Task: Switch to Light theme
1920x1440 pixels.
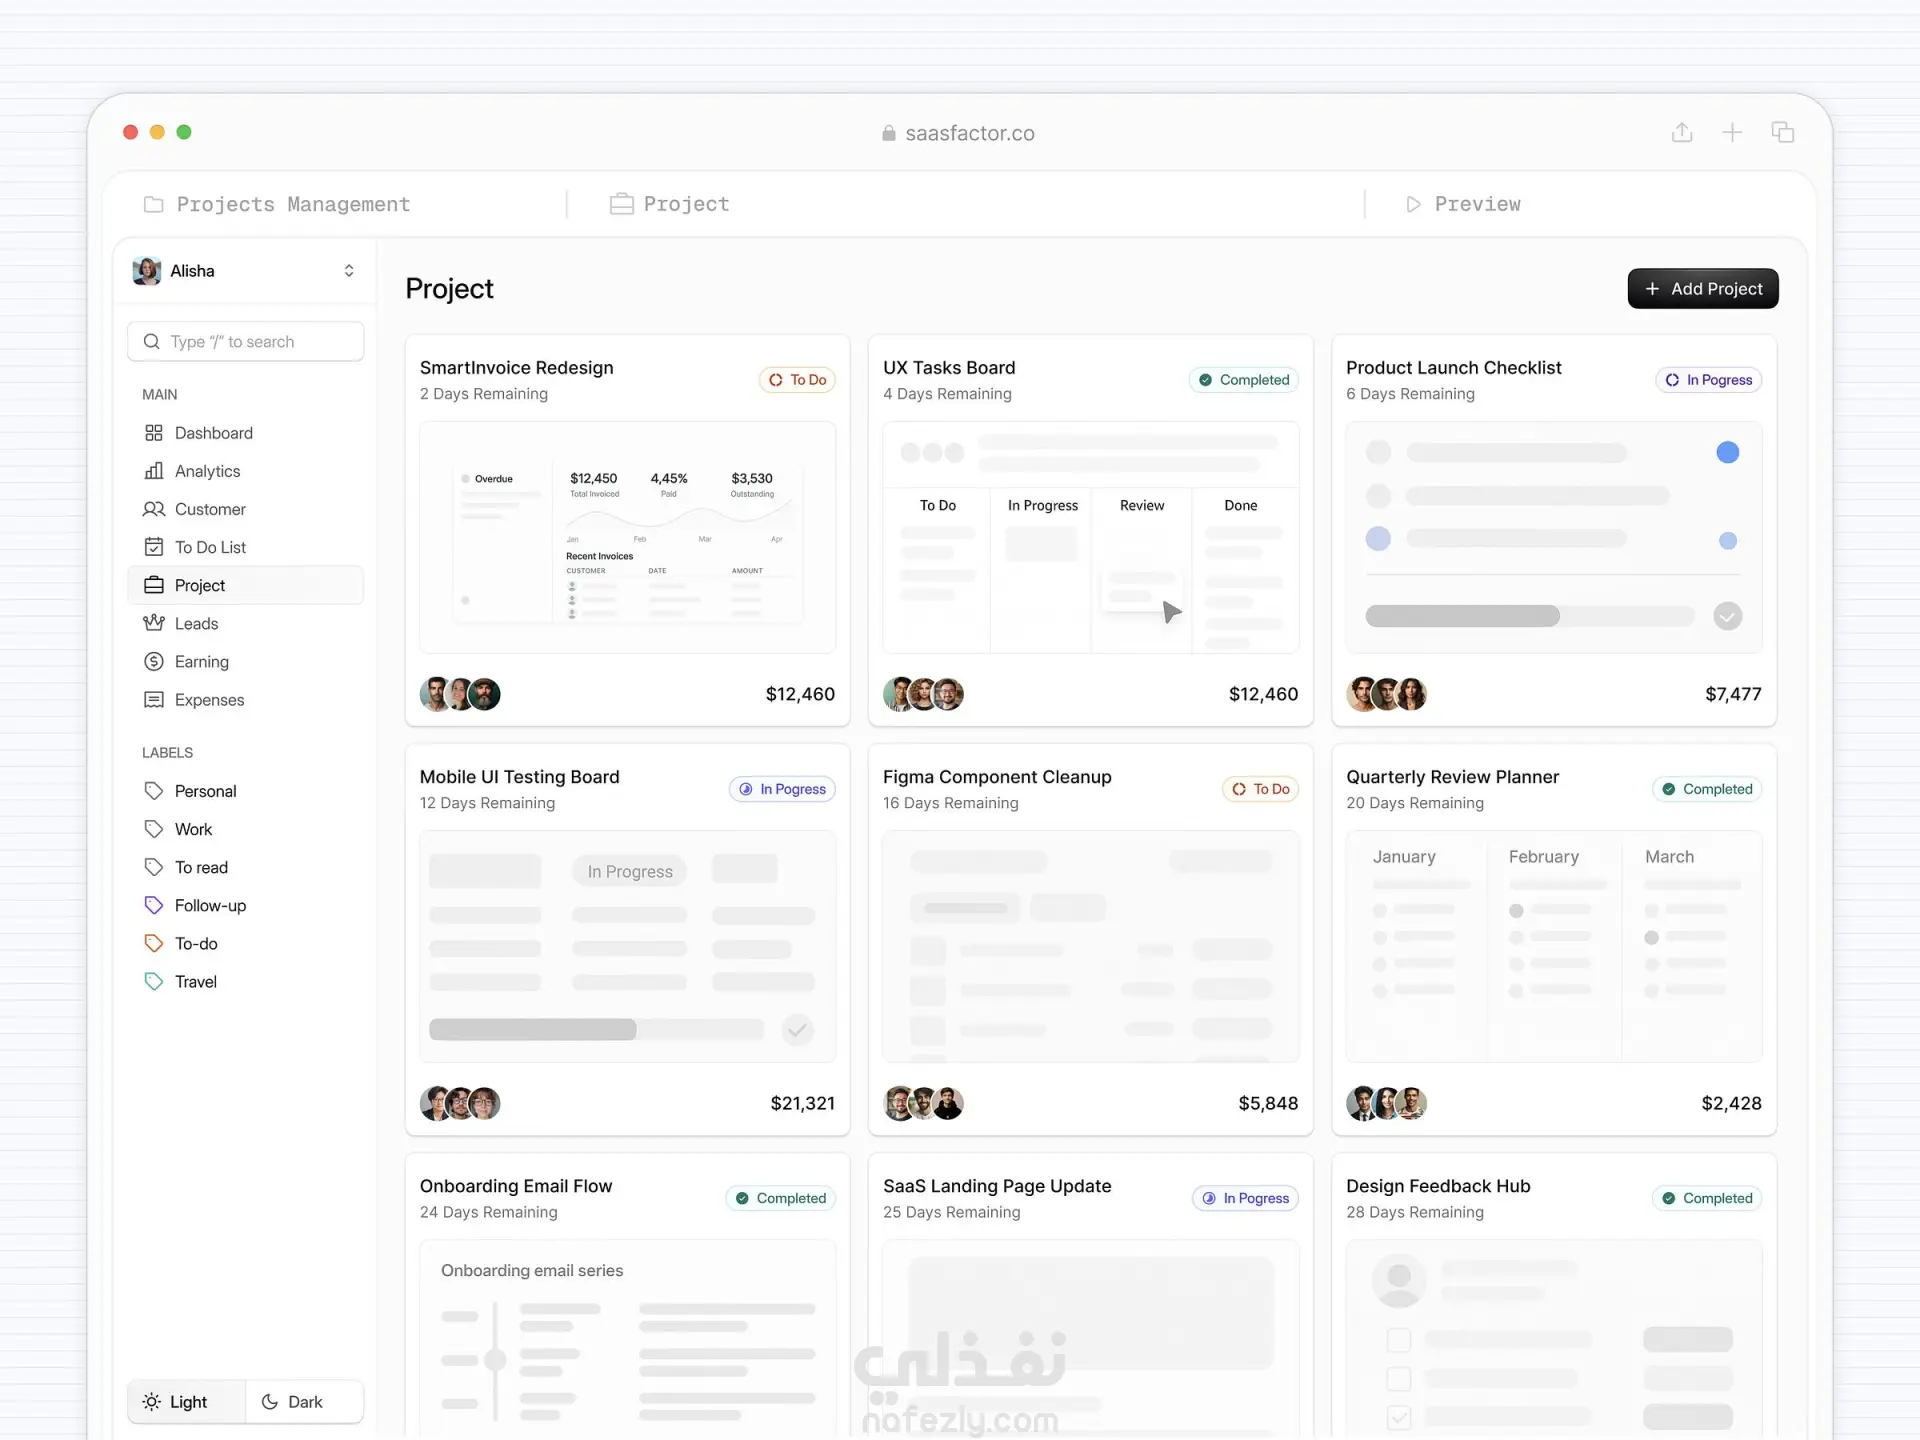Action: pos(186,1402)
